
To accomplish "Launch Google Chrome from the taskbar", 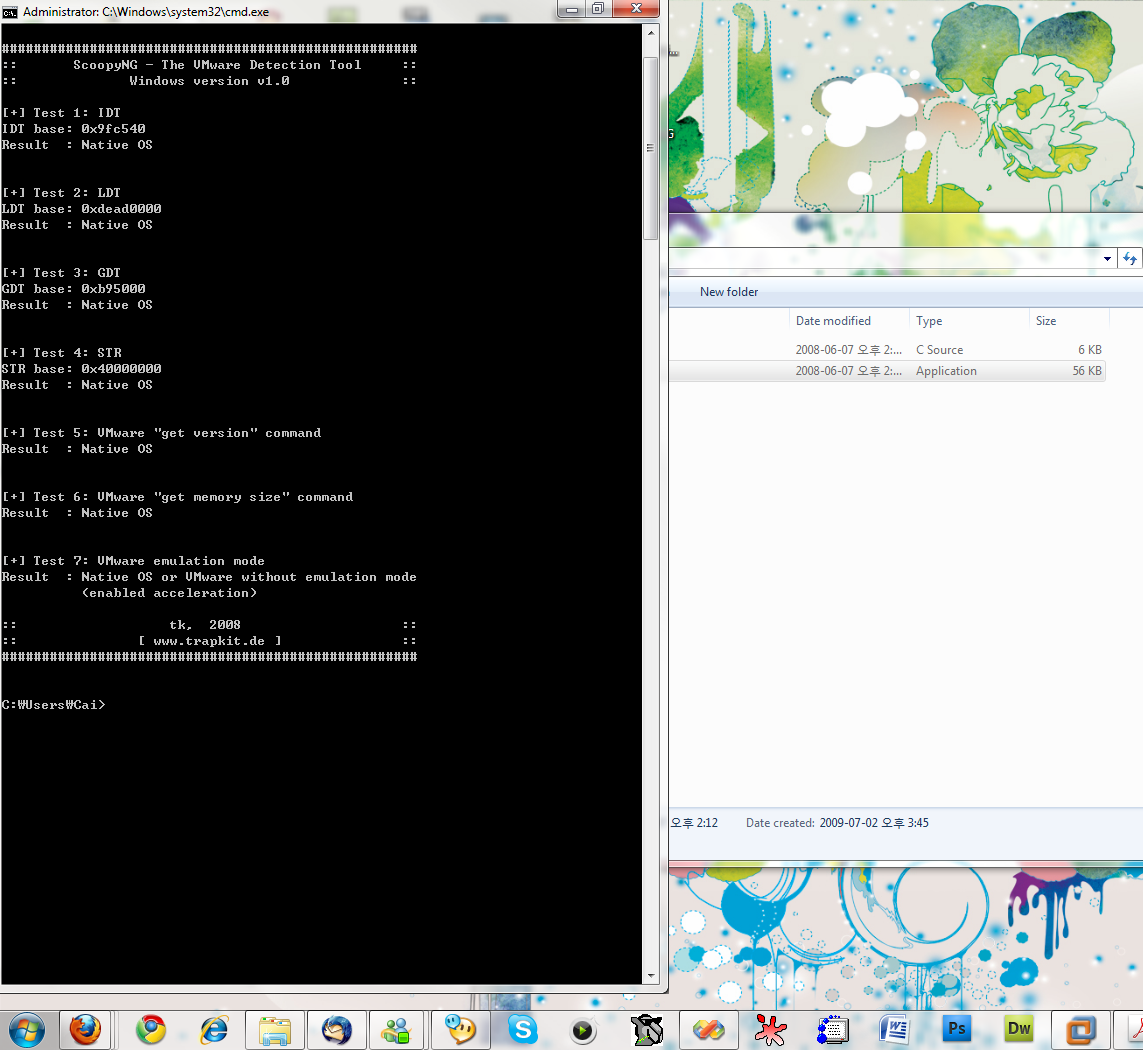I will (x=151, y=1028).
